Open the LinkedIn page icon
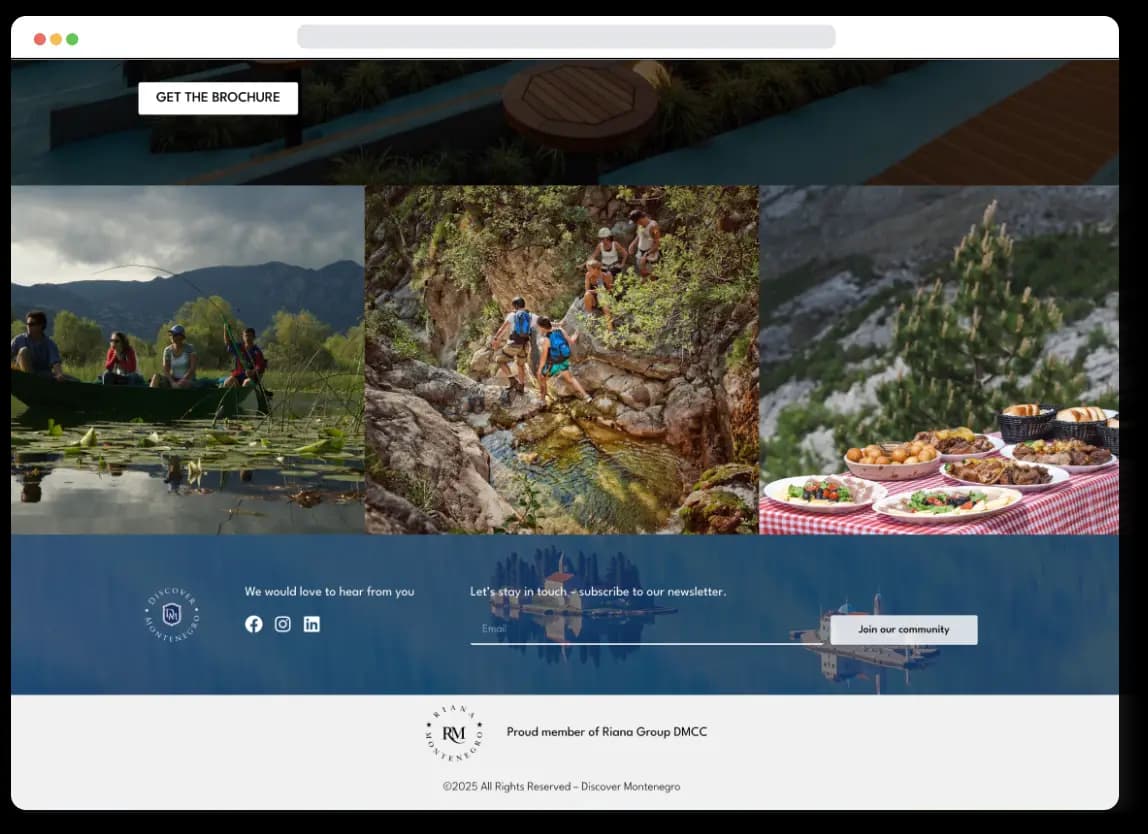This screenshot has width=1148, height=834. pyautogui.click(x=312, y=624)
